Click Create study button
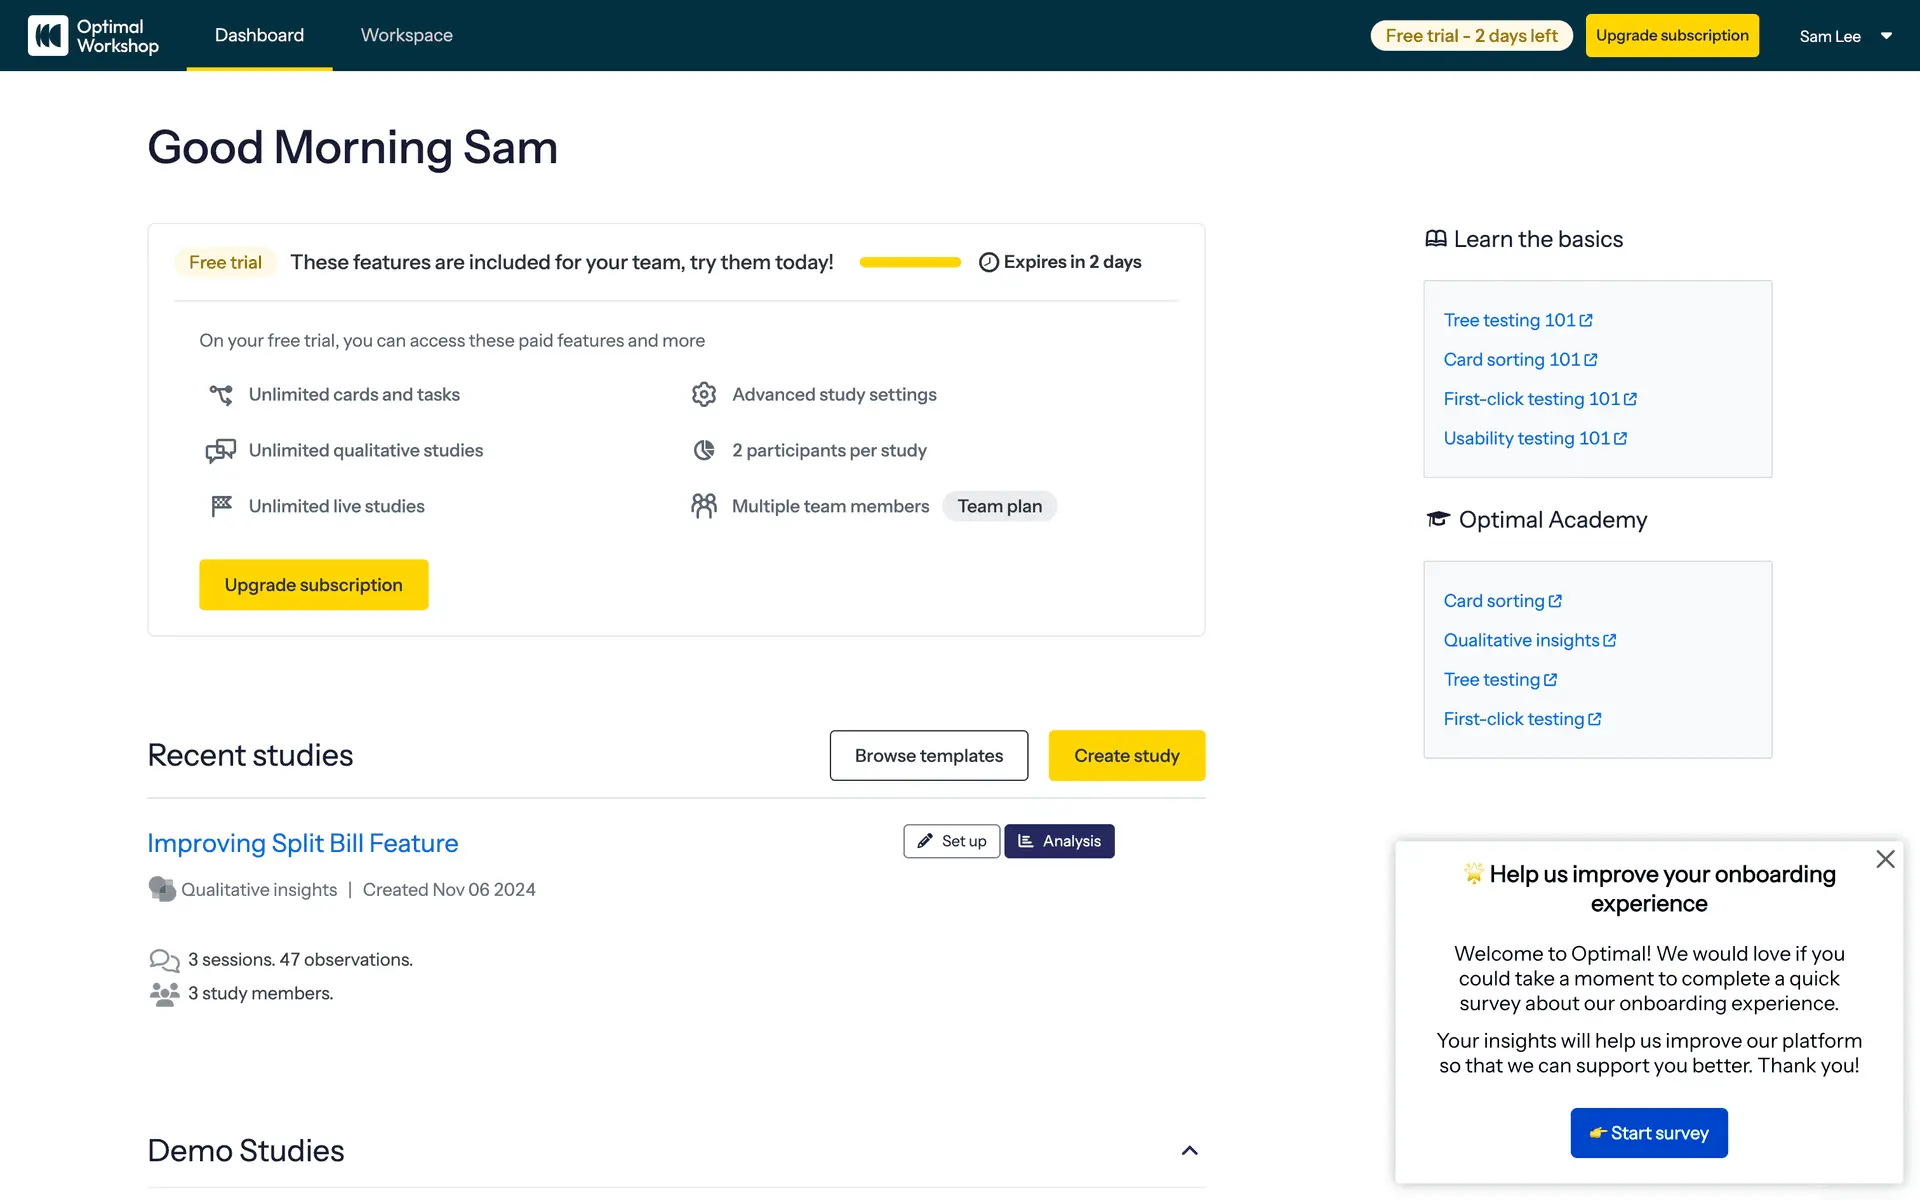 [x=1126, y=756]
